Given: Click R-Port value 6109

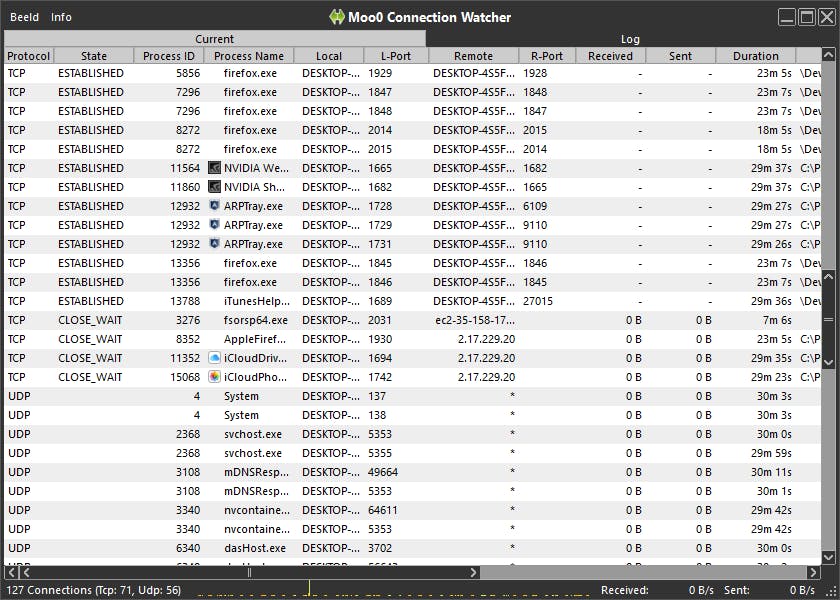Looking at the screenshot, I should [535, 206].
